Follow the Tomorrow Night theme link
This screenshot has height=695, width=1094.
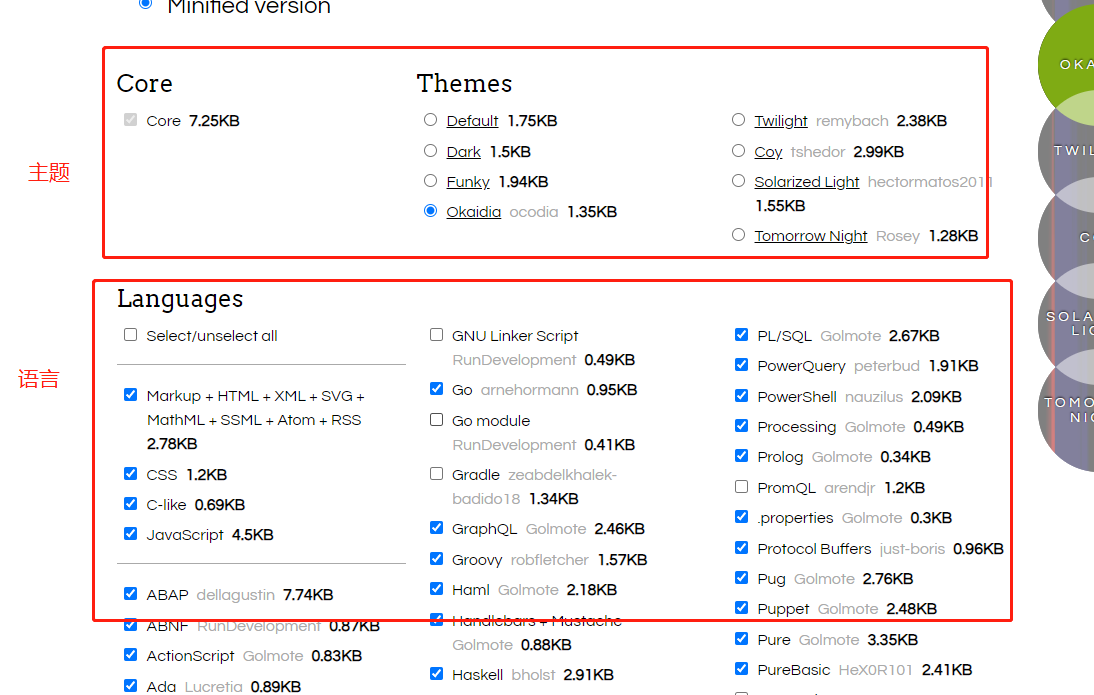coord(811,236)
